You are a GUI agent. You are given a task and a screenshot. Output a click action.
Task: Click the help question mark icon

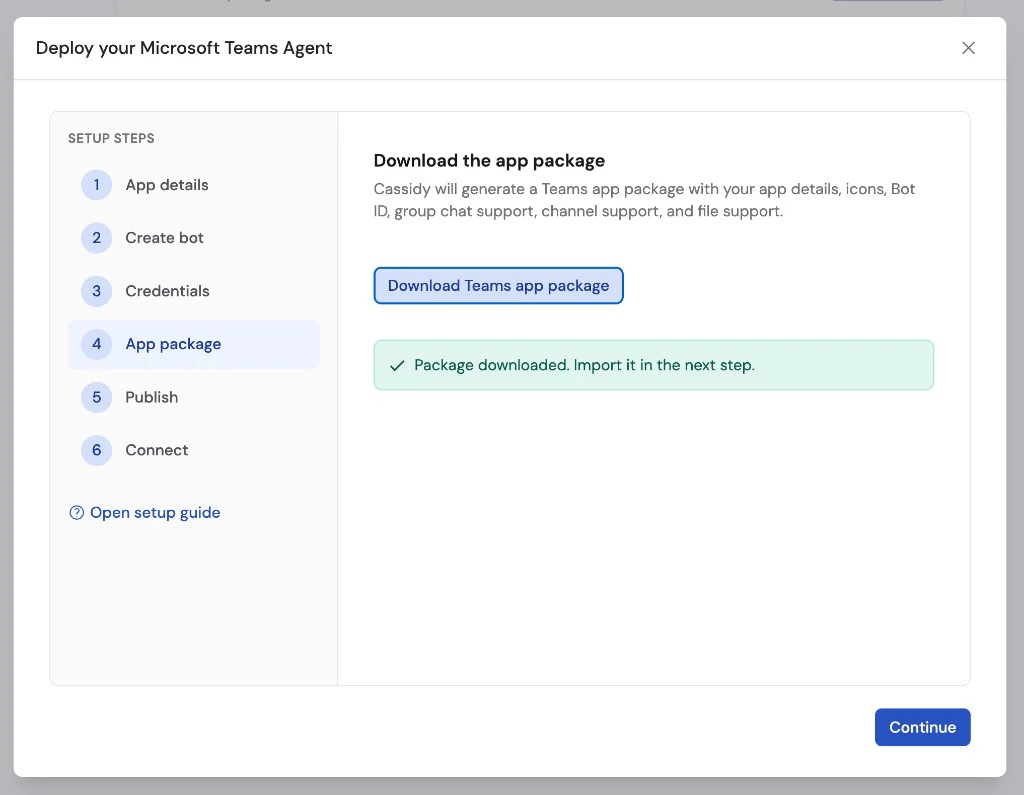tap(76, 513)
